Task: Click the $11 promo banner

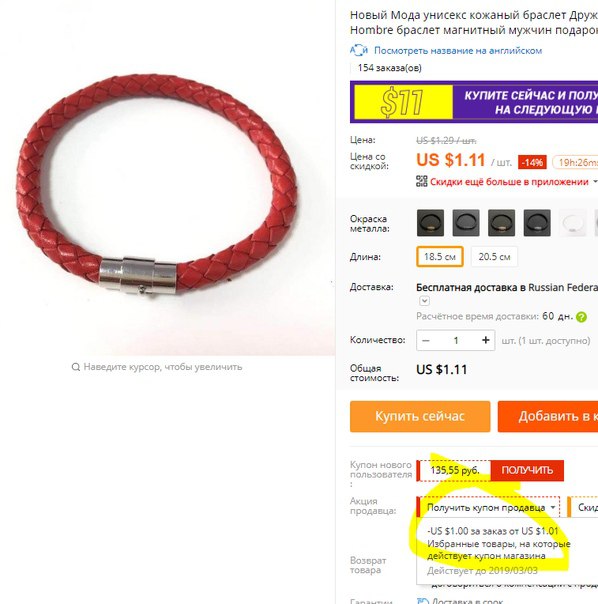Action: click(474, 102)
